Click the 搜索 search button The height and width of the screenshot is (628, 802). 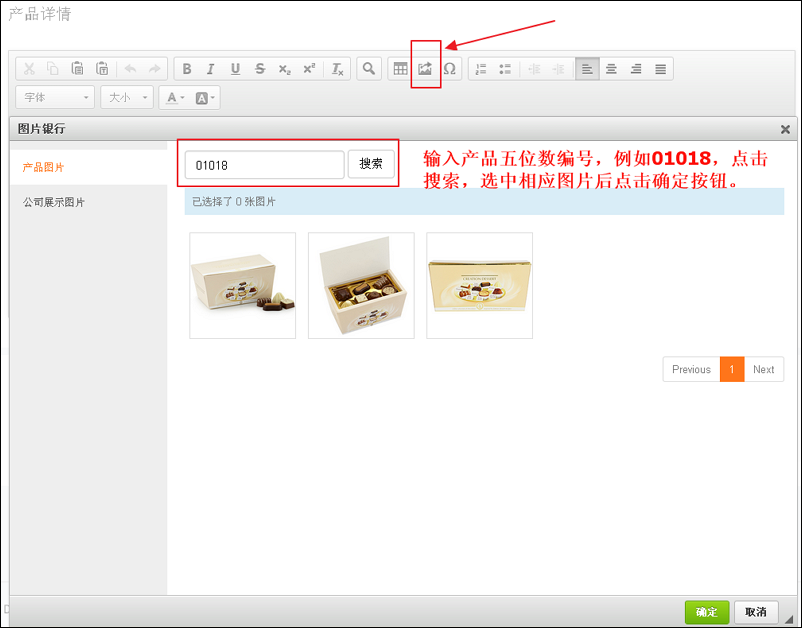tap(371, 164)
